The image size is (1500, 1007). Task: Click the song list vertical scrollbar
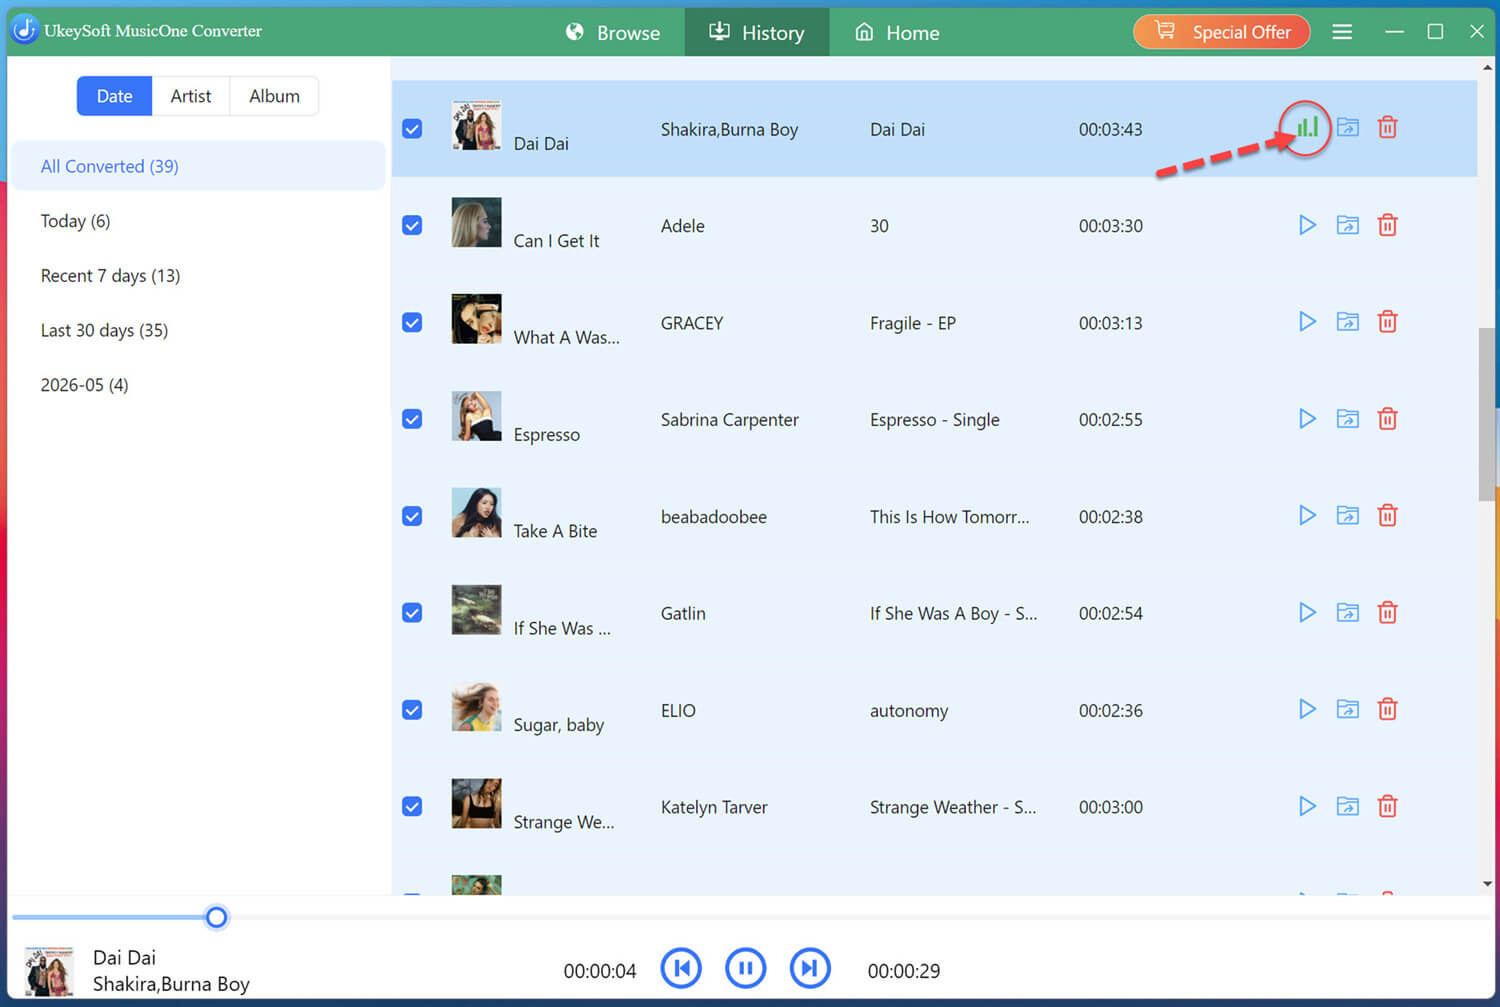1487,415
